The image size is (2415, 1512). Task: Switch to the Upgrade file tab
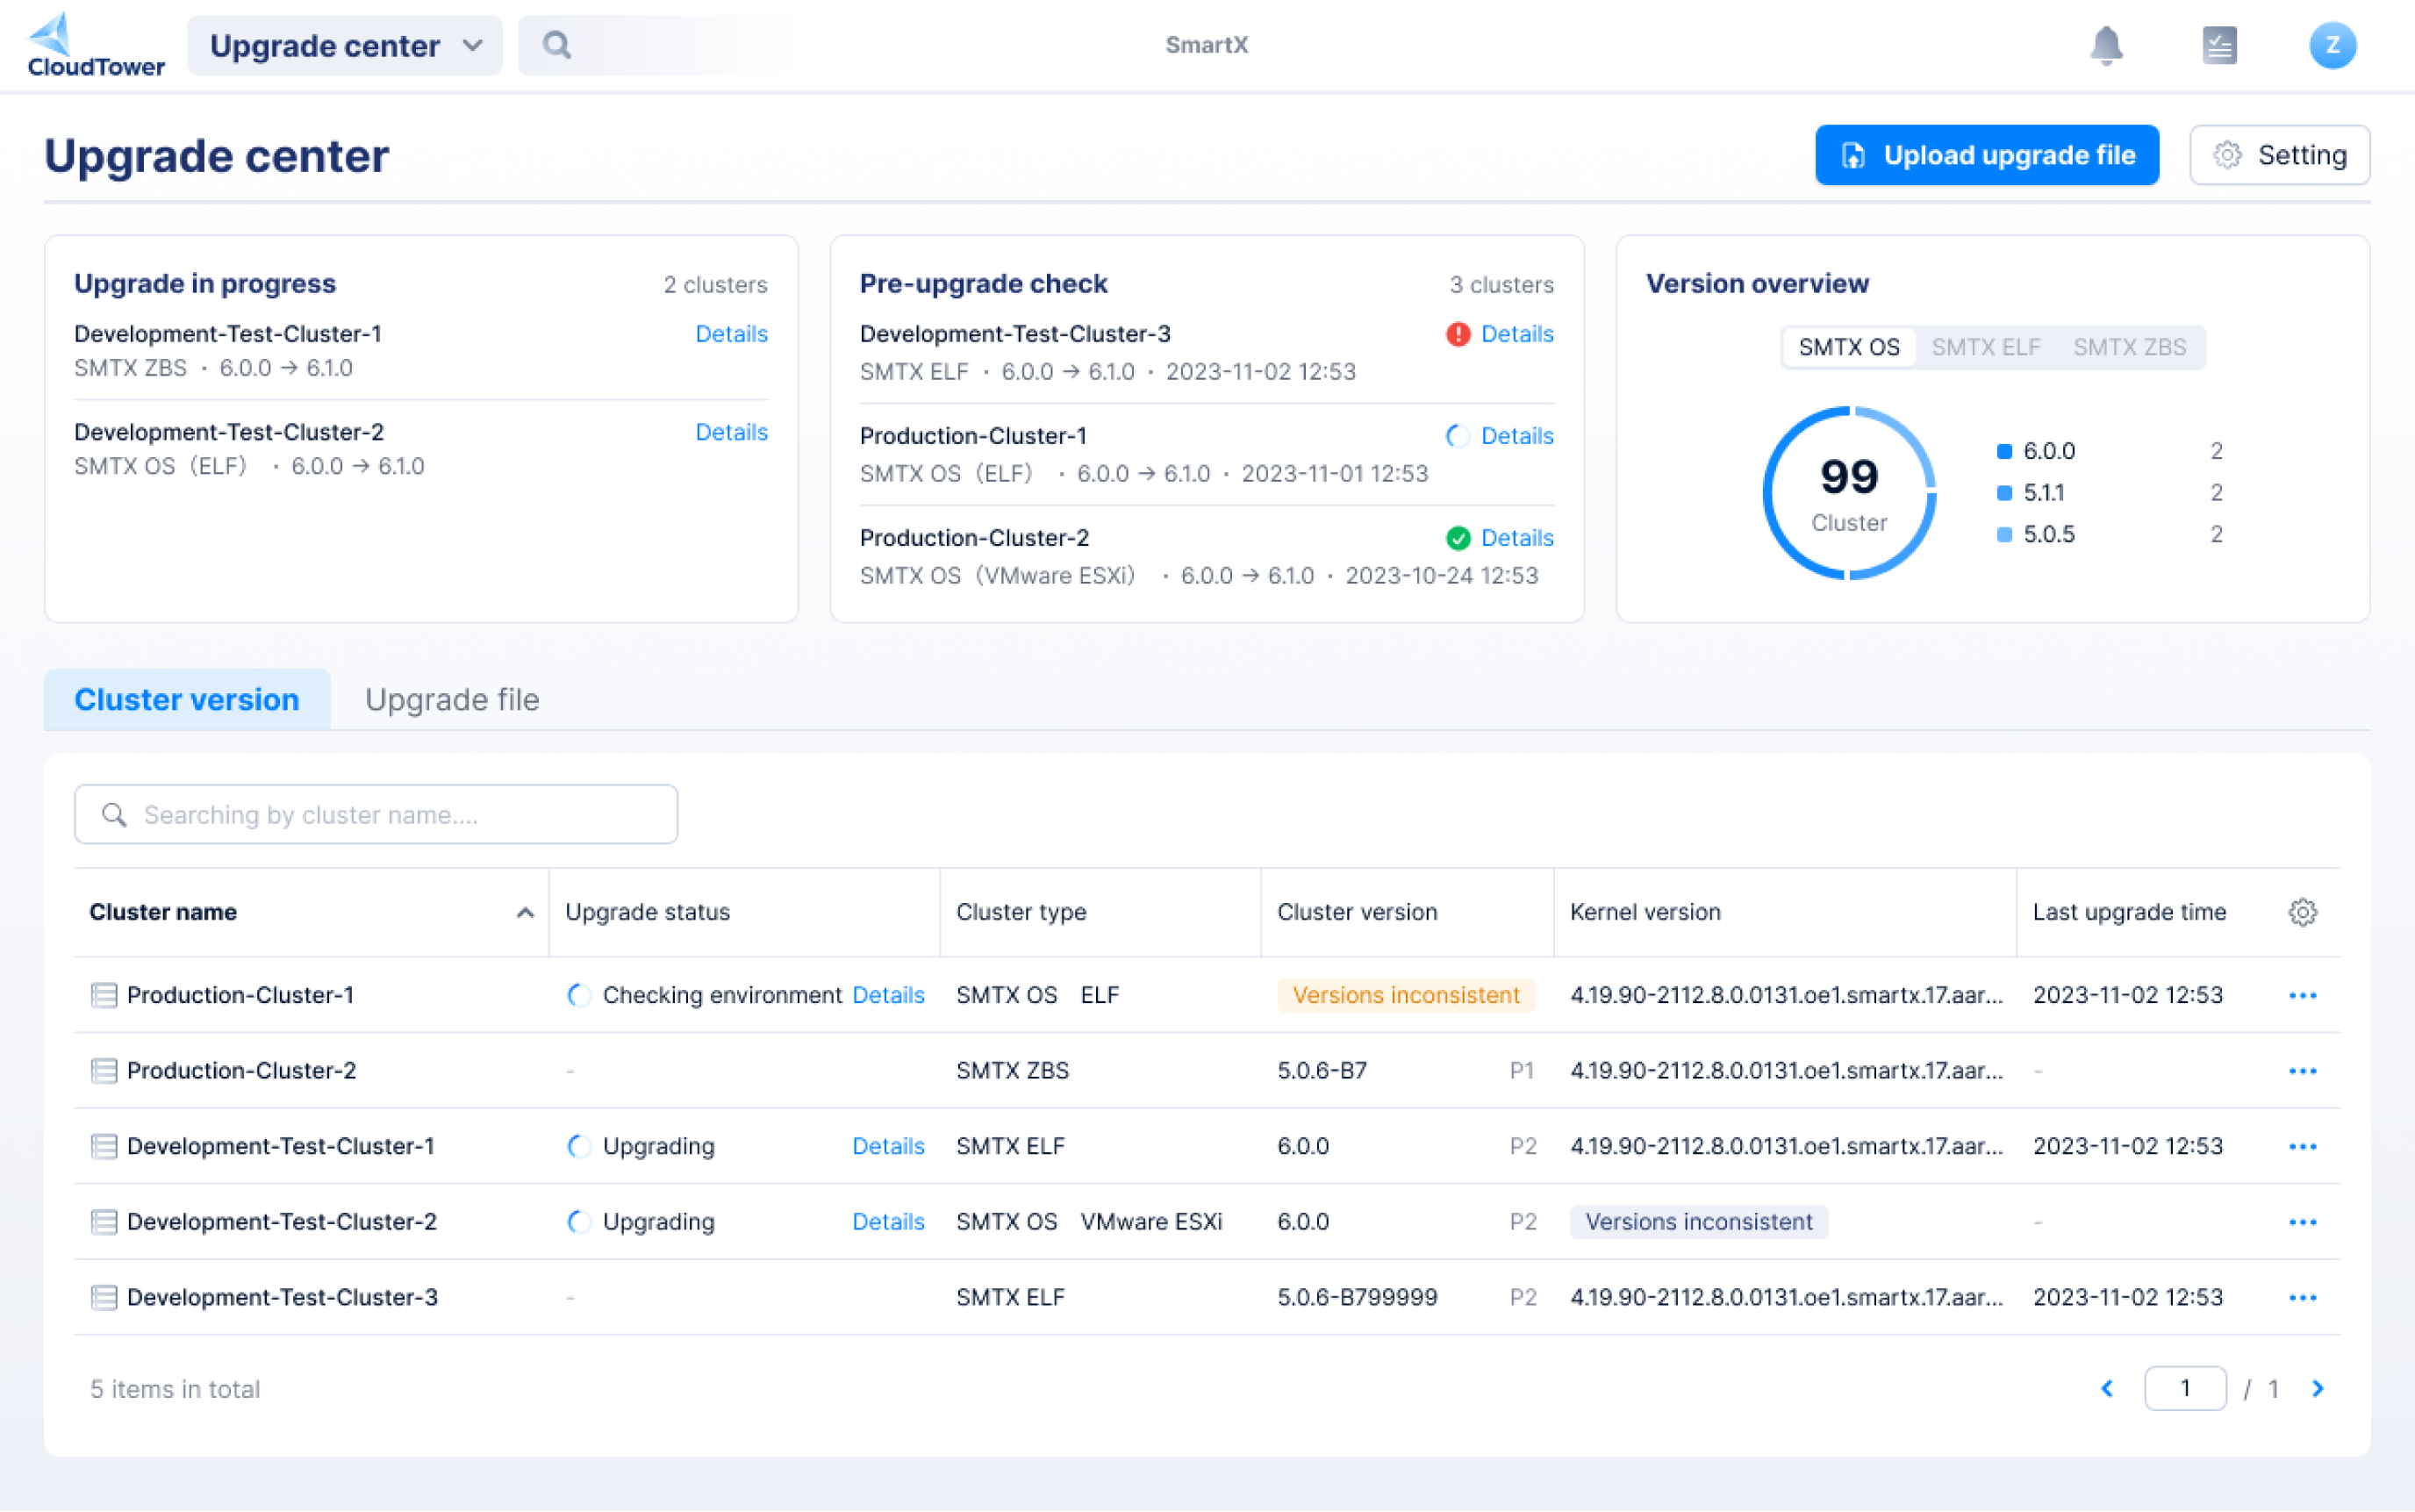click(452, 700)
